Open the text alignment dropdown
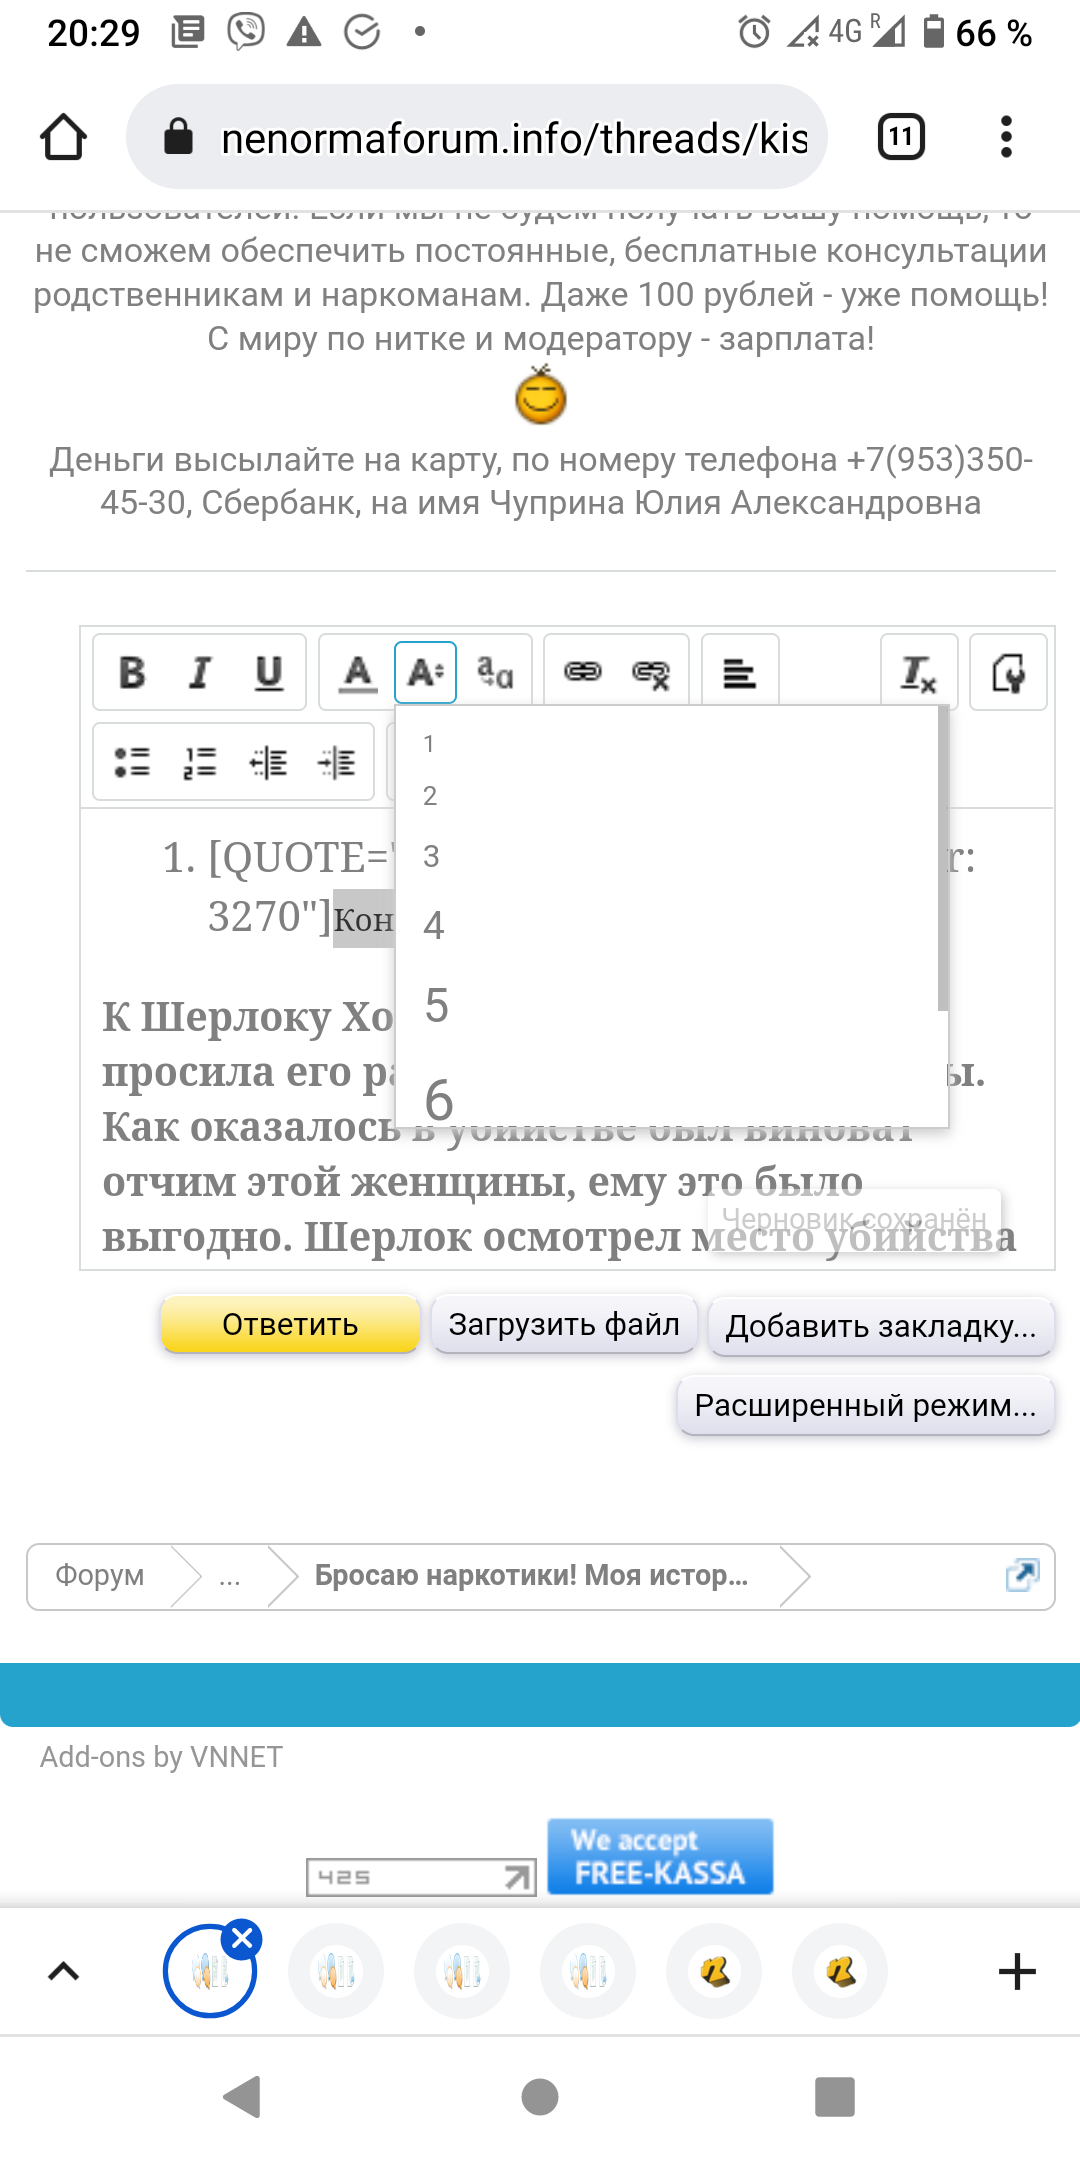1080x2160 pixels. click(x=739, y=673)
